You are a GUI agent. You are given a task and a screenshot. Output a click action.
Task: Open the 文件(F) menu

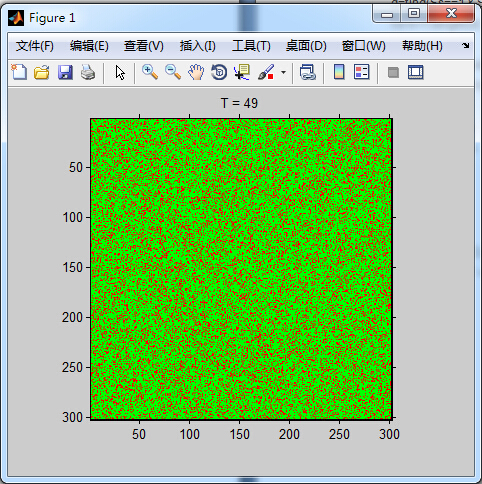point(35,46)
